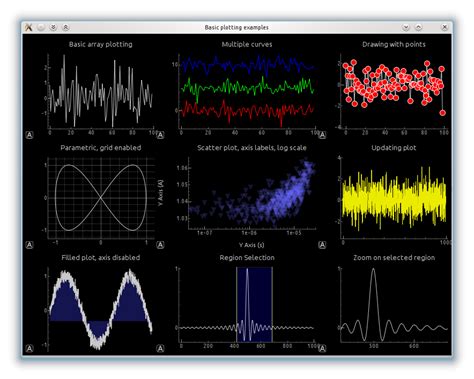Click auto-range A button of Zoom on selected region plot
Image resolution: width=474 pixels, height=379 pixels.
click(322, 348)
